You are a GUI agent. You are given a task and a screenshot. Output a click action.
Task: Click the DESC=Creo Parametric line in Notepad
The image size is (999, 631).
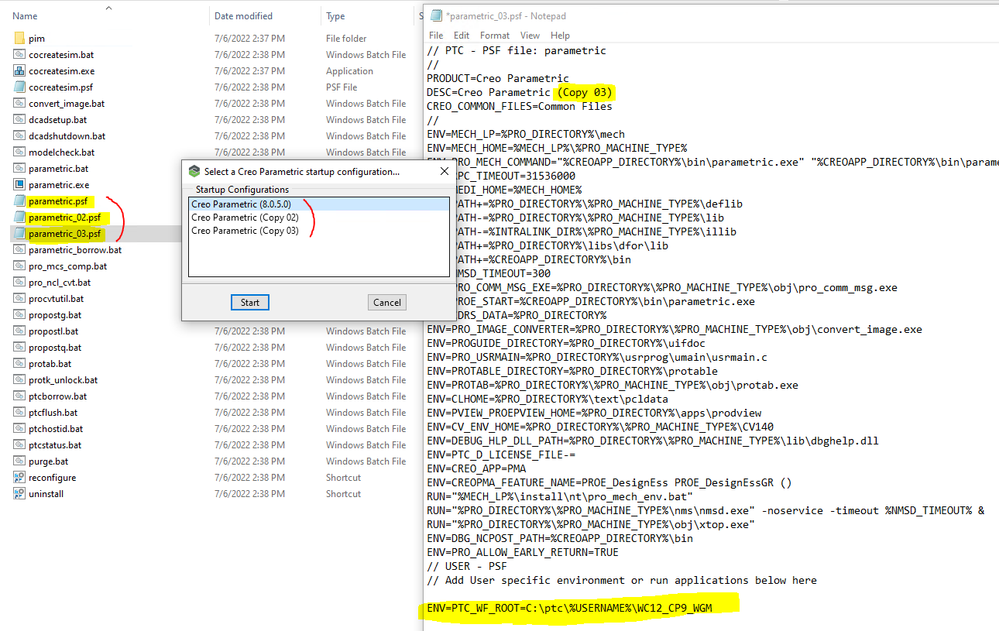click(519, 92)
